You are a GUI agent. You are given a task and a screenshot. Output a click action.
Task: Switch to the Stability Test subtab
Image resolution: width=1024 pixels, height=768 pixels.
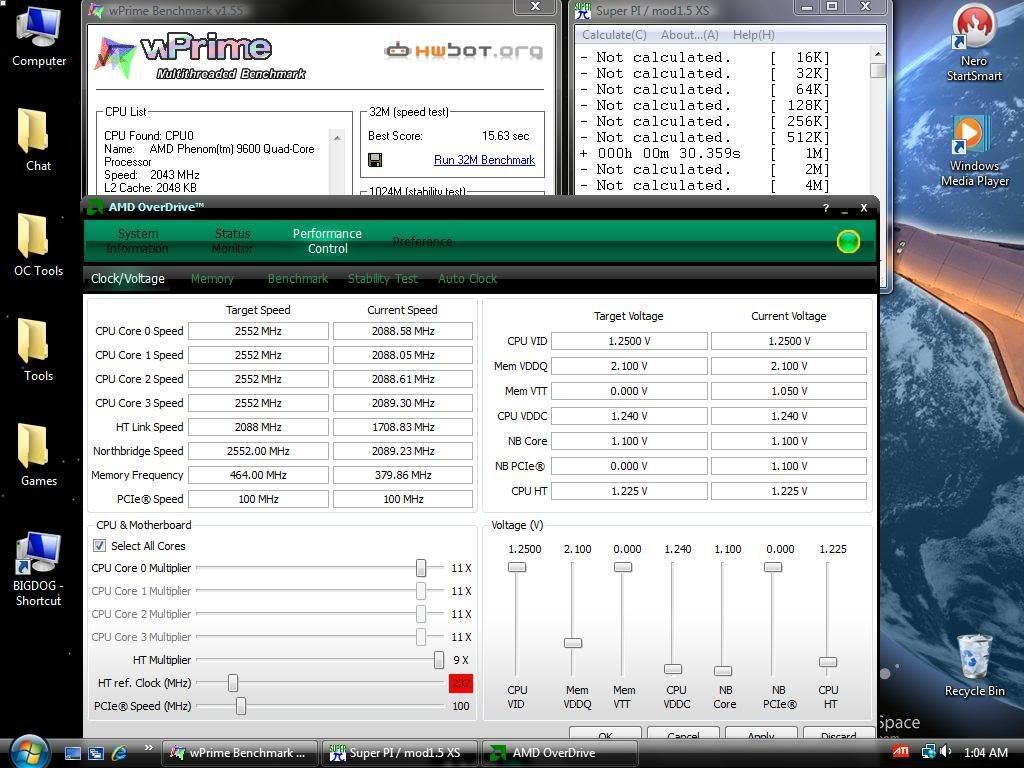[383, 279]
